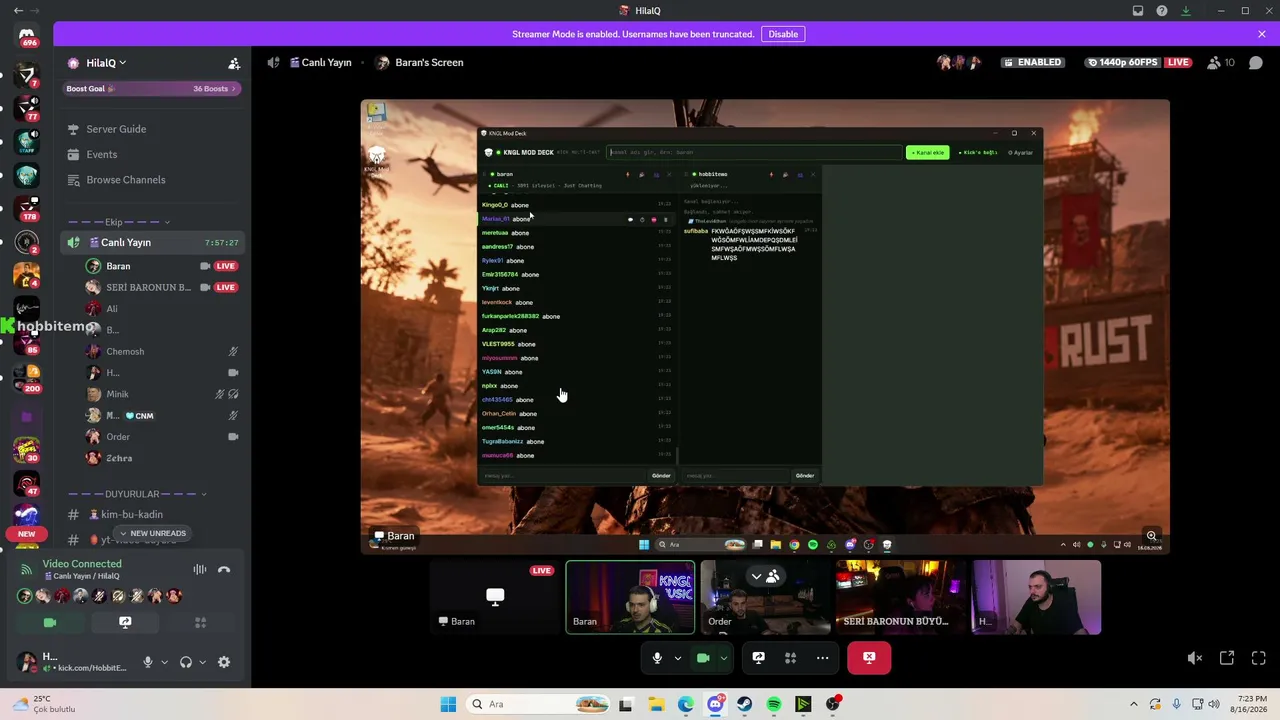Open Discord inbox icon in title bar
1280x720 pixels.
tap(1138, 11)
